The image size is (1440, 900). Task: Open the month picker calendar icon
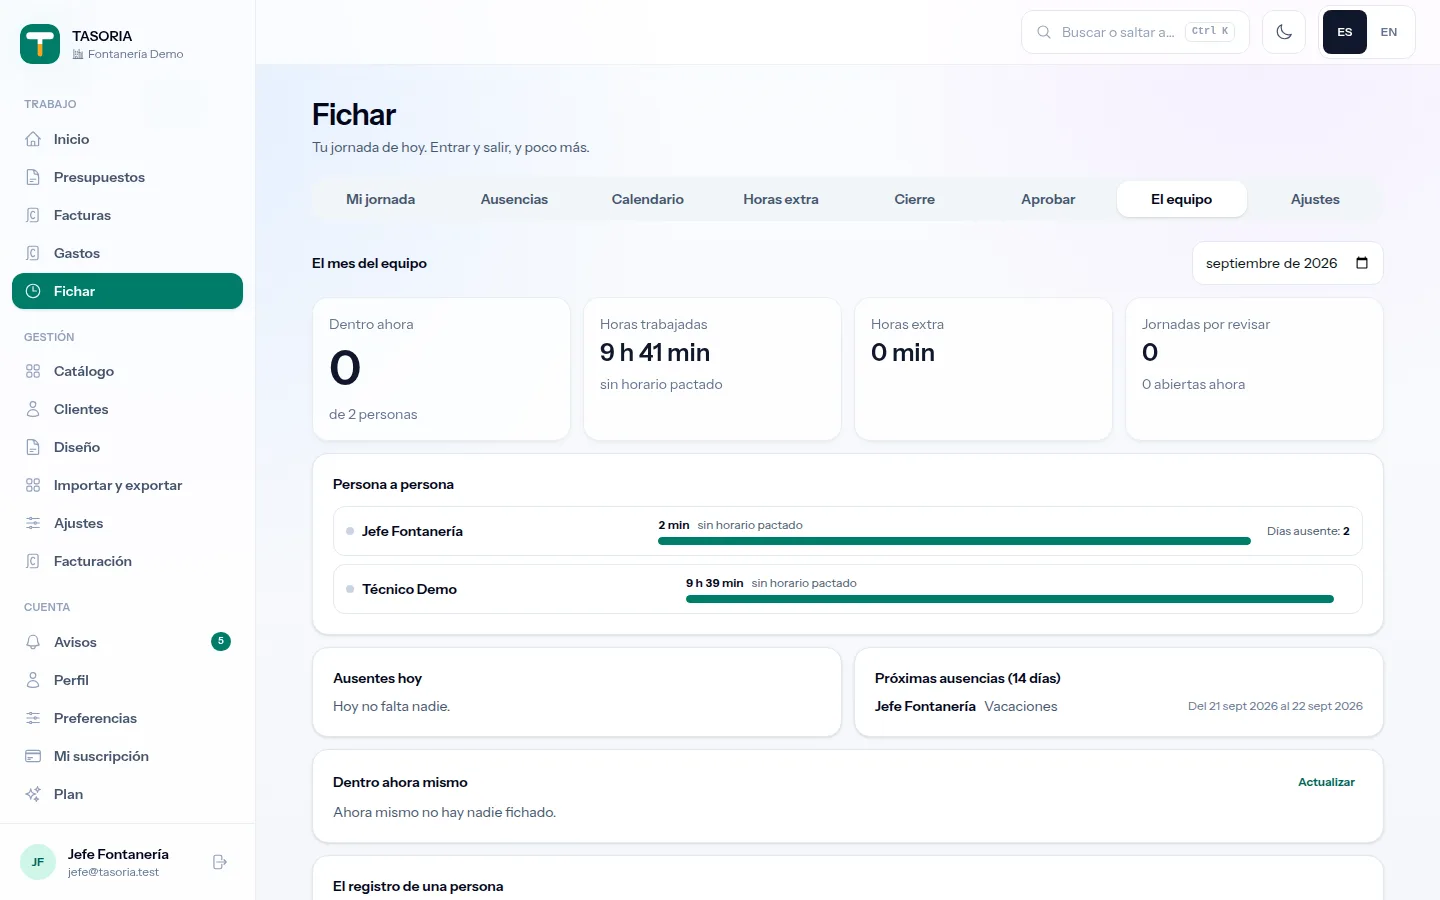pos(1362,263)
